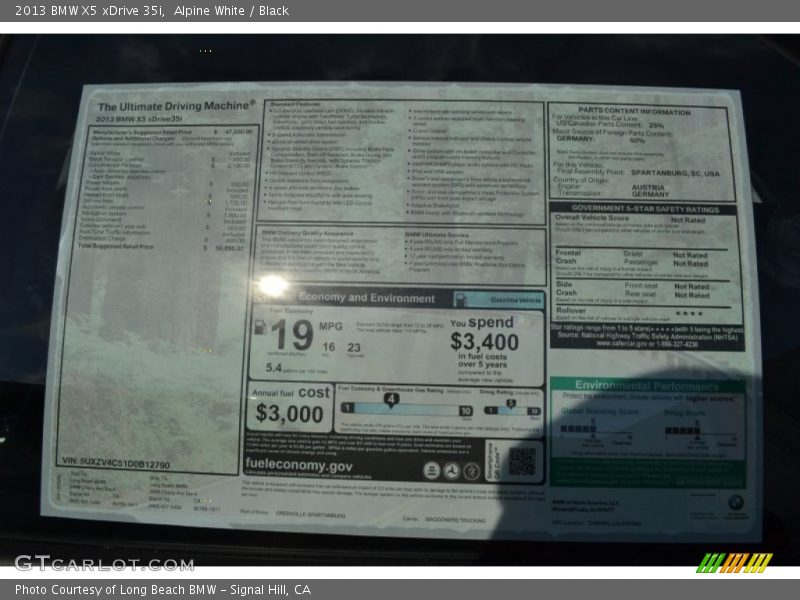
Task: Click the www.safercar.gov source line
Action: pyautogui.click(x=647, y=344)
